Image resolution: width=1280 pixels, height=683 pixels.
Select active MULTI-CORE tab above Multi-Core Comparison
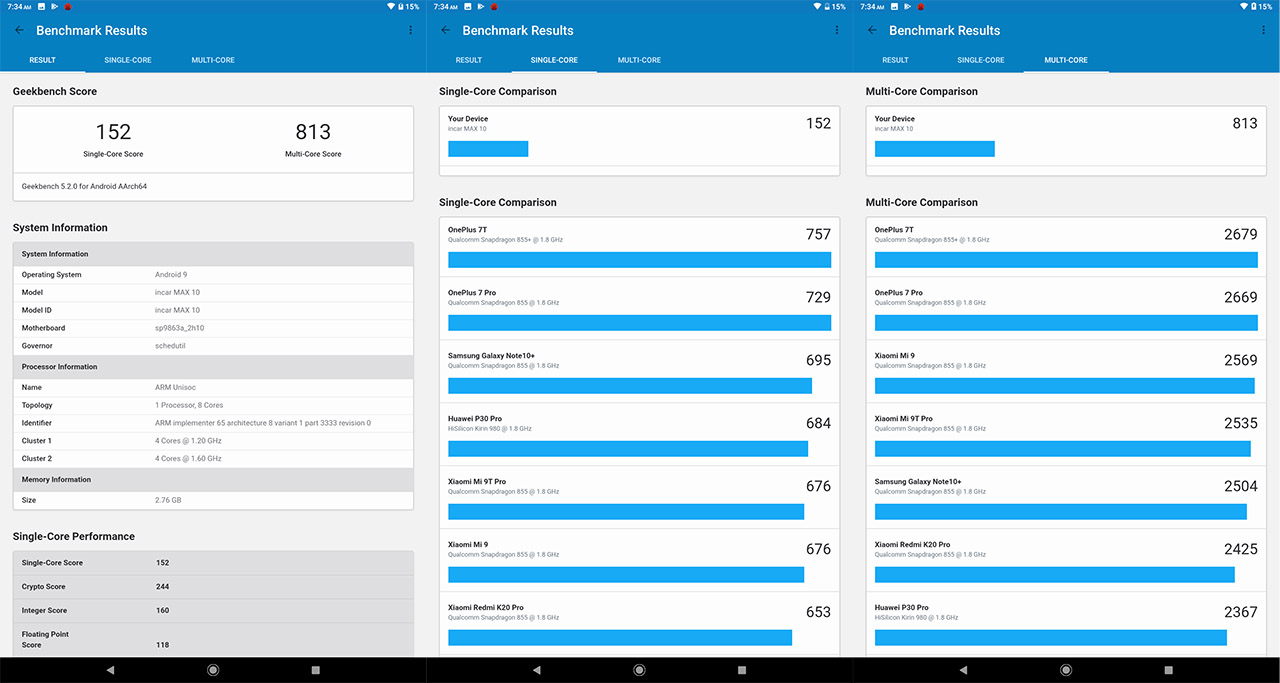[1066, 60]
